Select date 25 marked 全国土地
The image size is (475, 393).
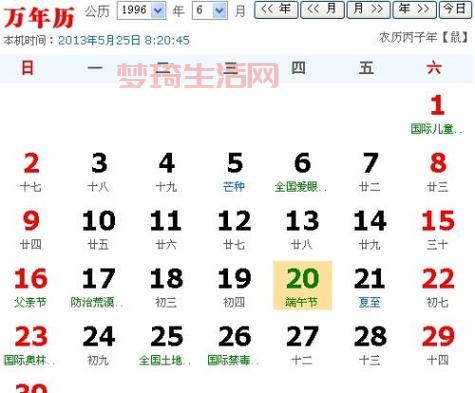click(x=166, y=345)
